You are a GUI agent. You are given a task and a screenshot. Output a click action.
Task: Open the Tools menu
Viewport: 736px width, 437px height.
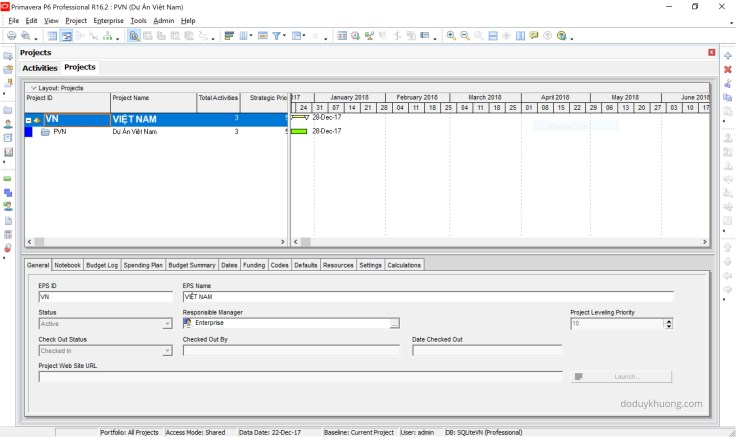click(x=138, y=21)
